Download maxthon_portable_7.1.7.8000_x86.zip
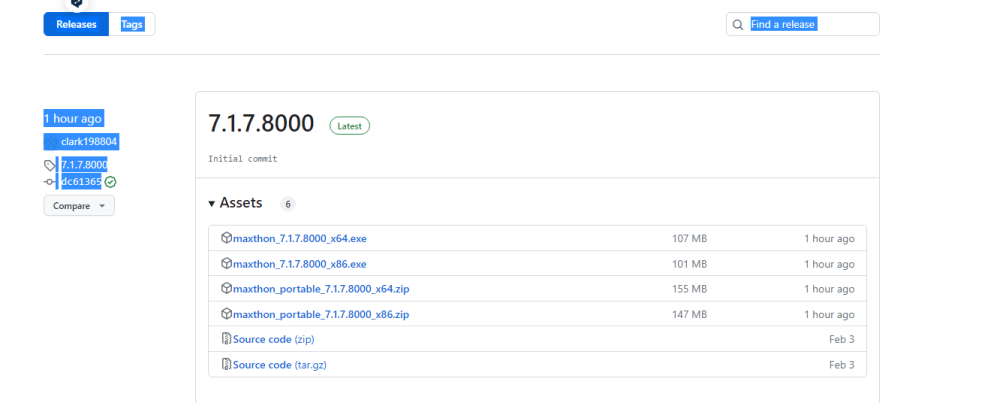This screenshot has height=403, width=1000. (320, 314)
